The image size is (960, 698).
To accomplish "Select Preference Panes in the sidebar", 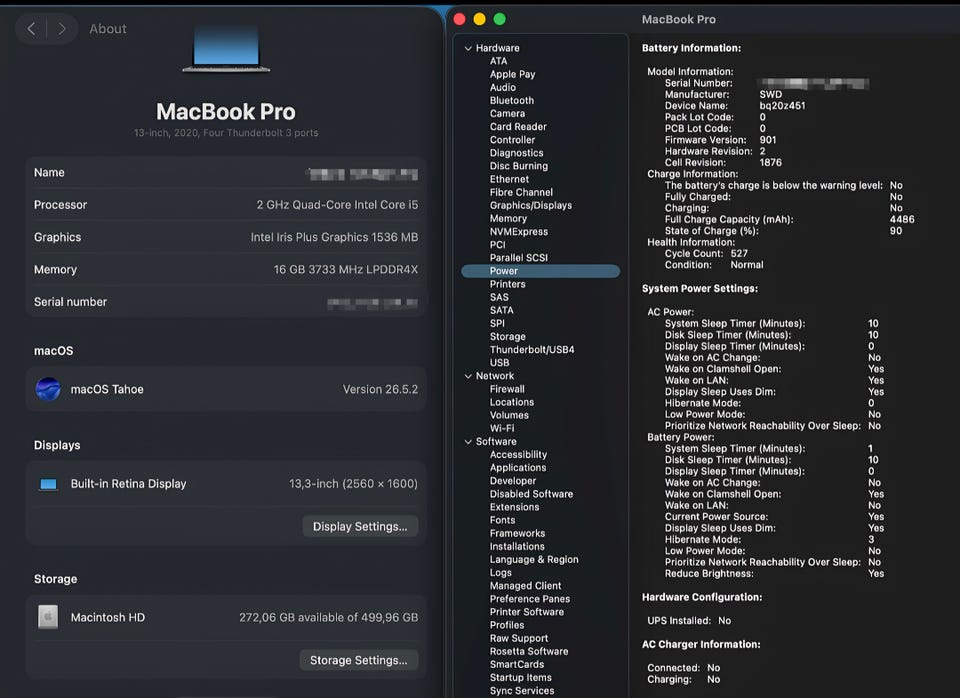I will pyautogui.click(x=530, y=599).
